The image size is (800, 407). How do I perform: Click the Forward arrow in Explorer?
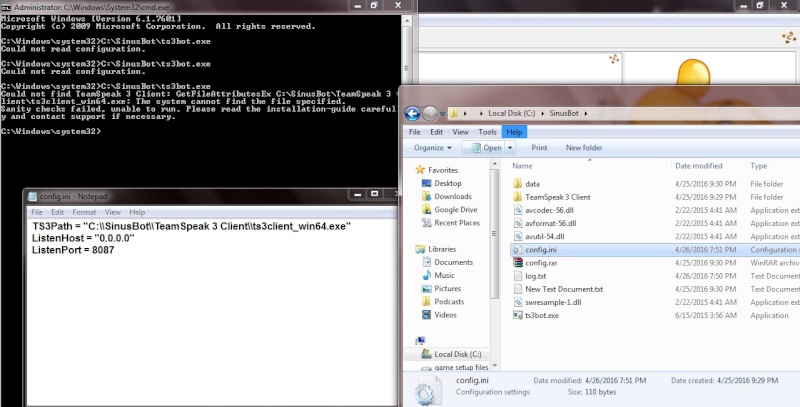(430, 113)
